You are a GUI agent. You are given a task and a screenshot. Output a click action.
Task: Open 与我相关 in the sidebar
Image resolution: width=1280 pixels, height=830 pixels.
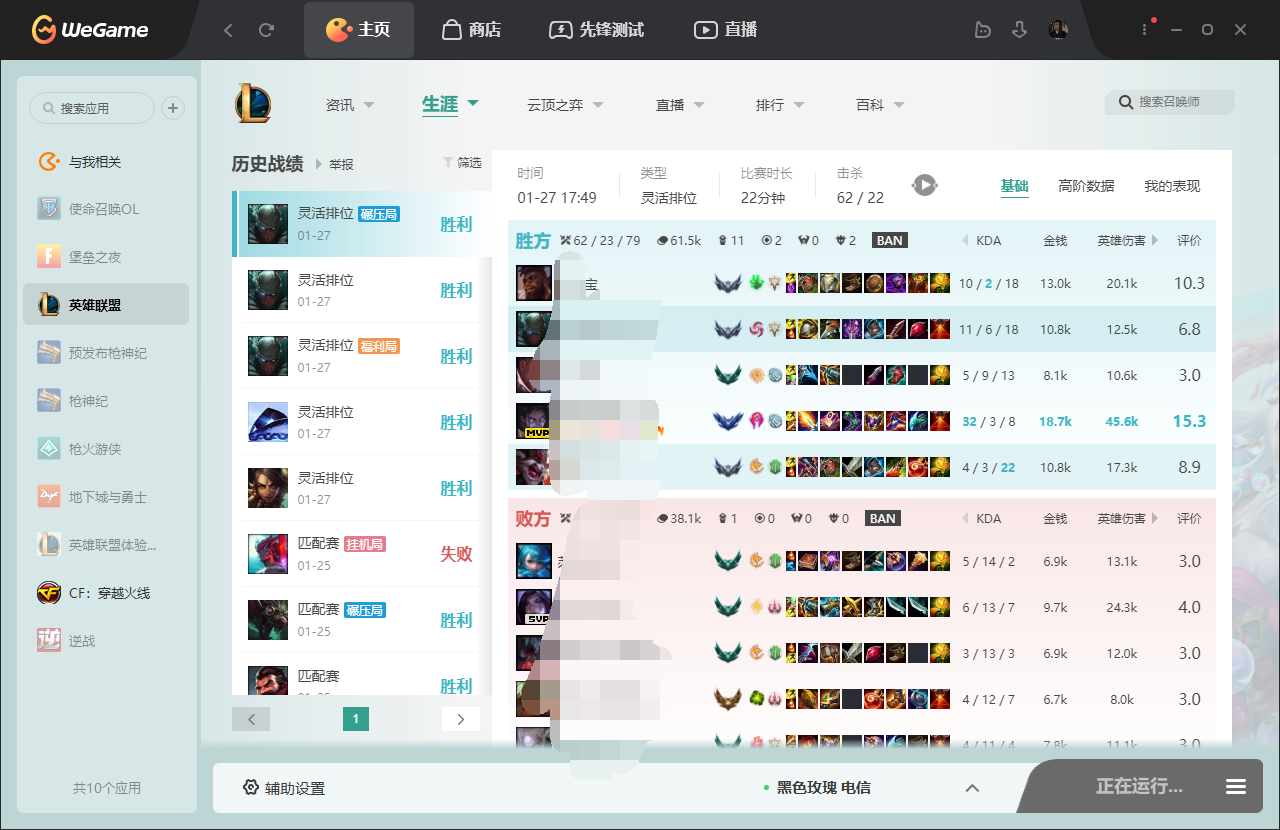105,162
